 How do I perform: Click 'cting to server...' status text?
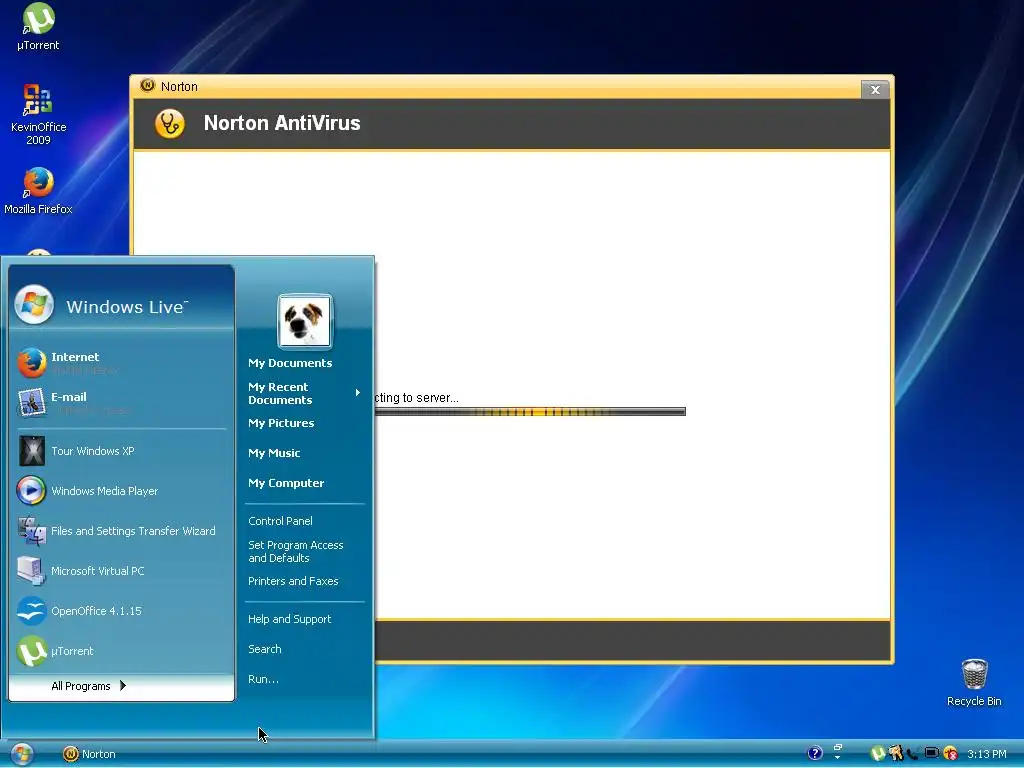pos(417,398)
